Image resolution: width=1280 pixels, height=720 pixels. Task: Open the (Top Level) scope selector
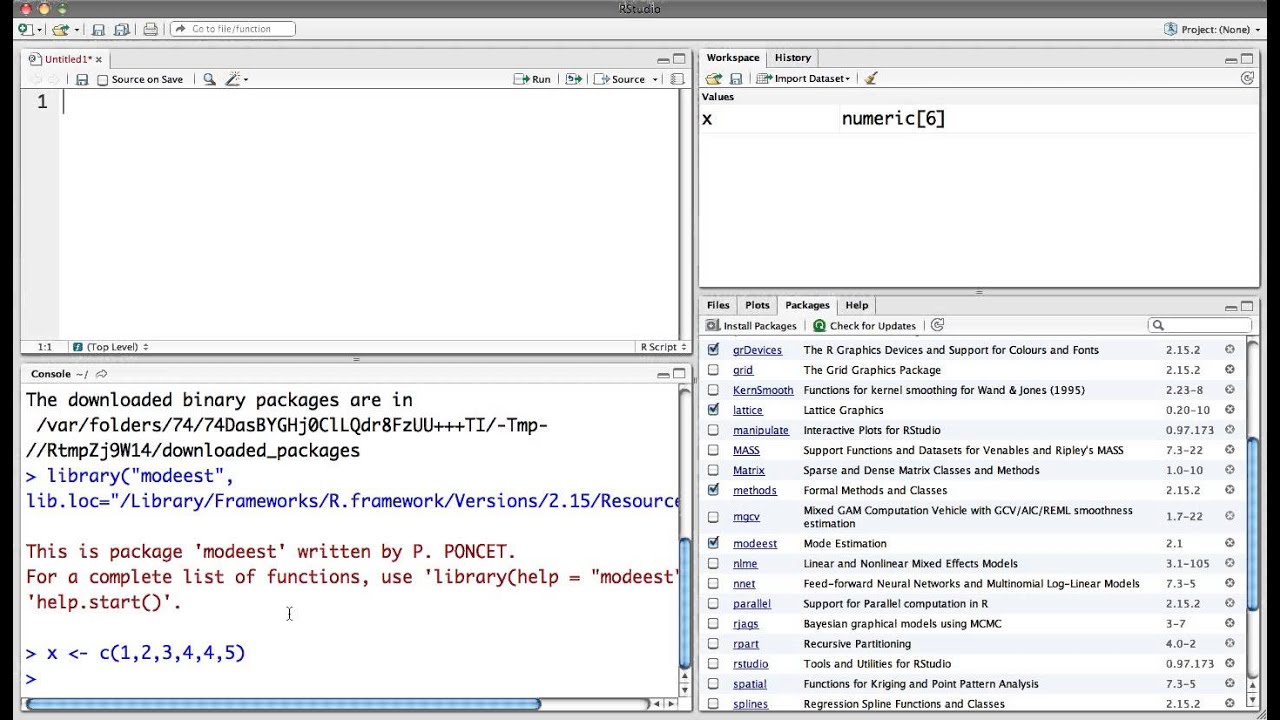[110, 347]
